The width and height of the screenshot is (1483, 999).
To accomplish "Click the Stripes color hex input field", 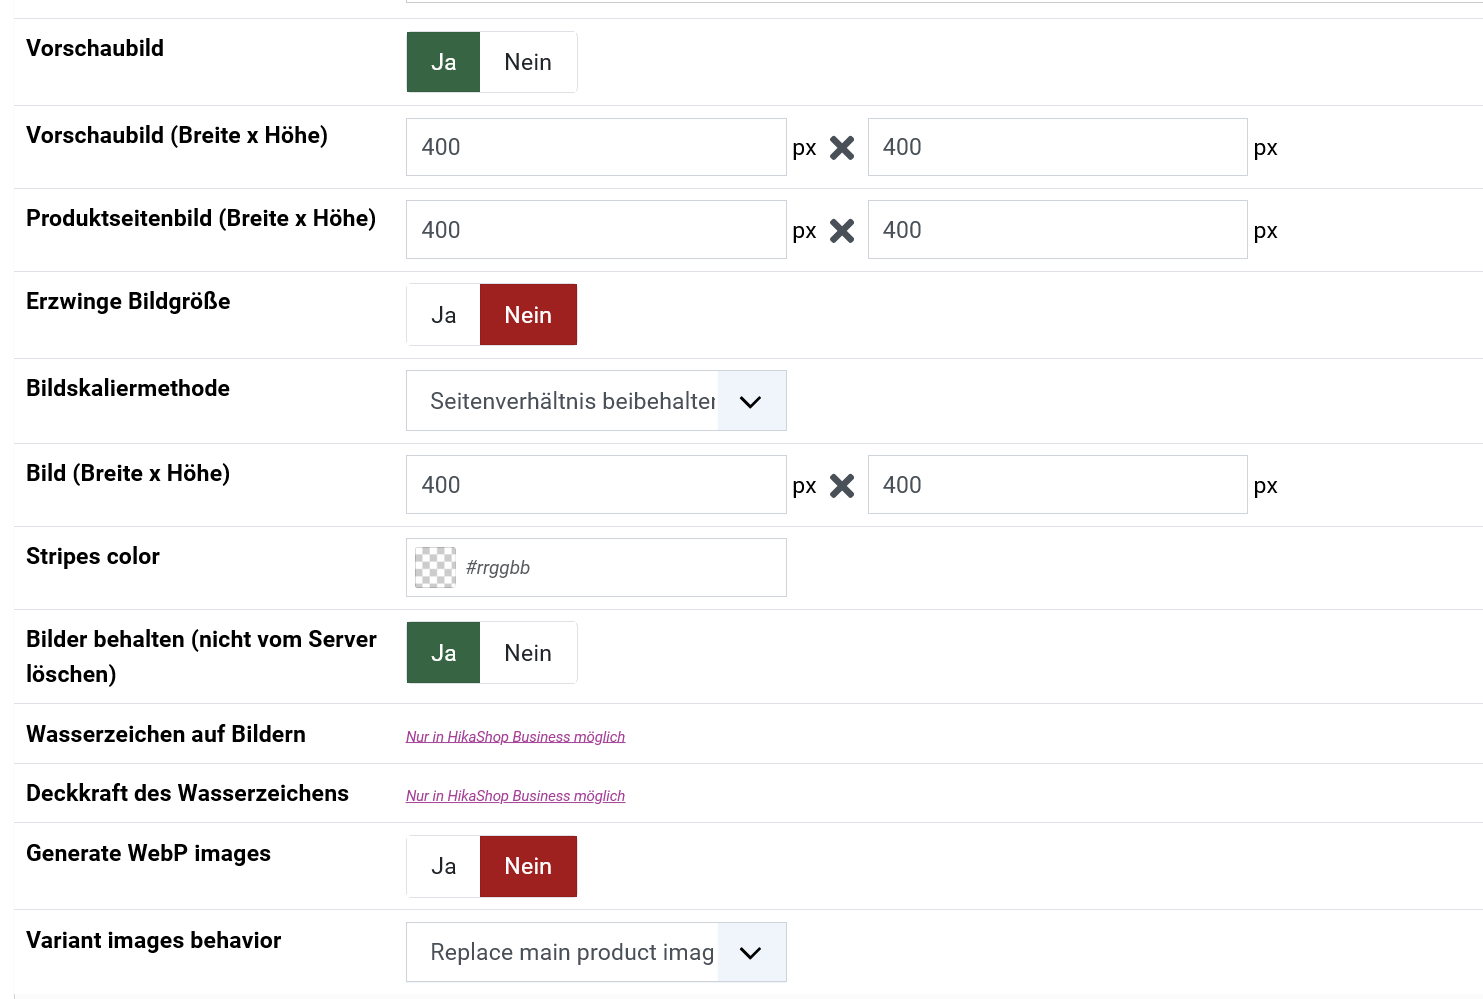I will tap(620, 568).
